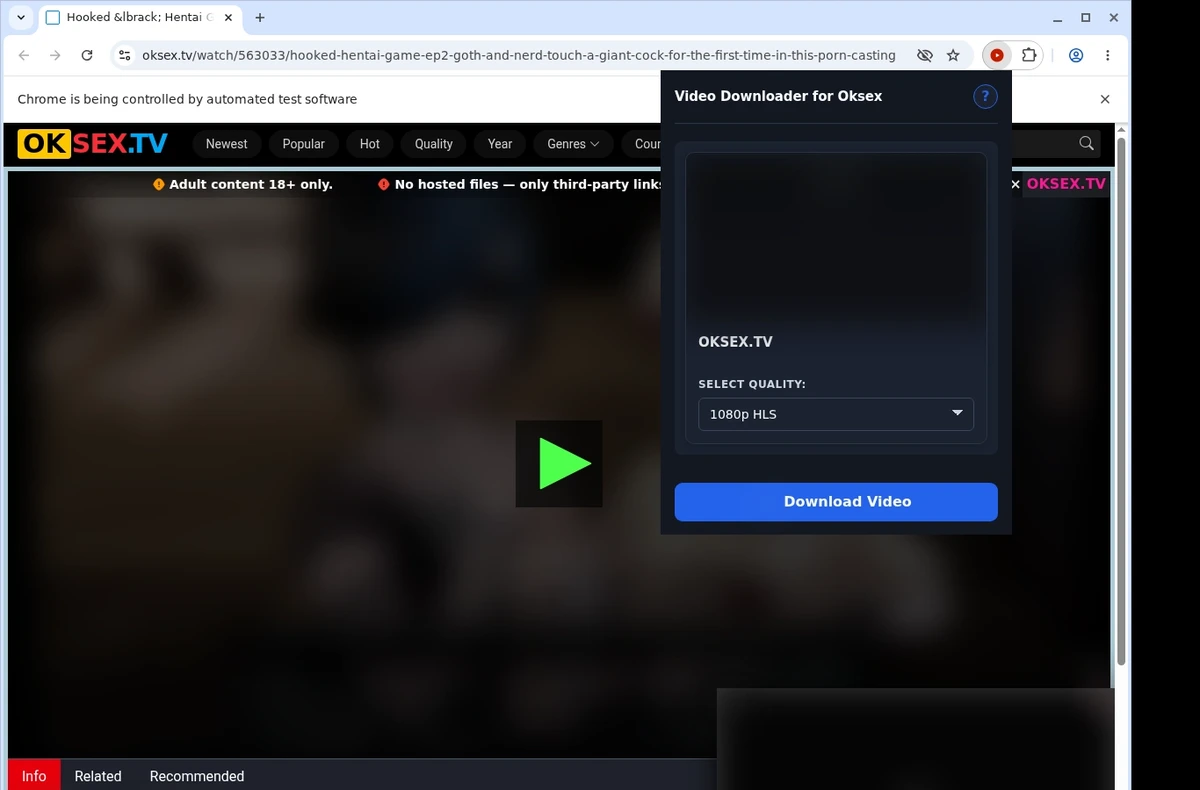This screenshot has height=790, width=1200.
Task: Go back to the previous page
Action: [x=24, y=56]
